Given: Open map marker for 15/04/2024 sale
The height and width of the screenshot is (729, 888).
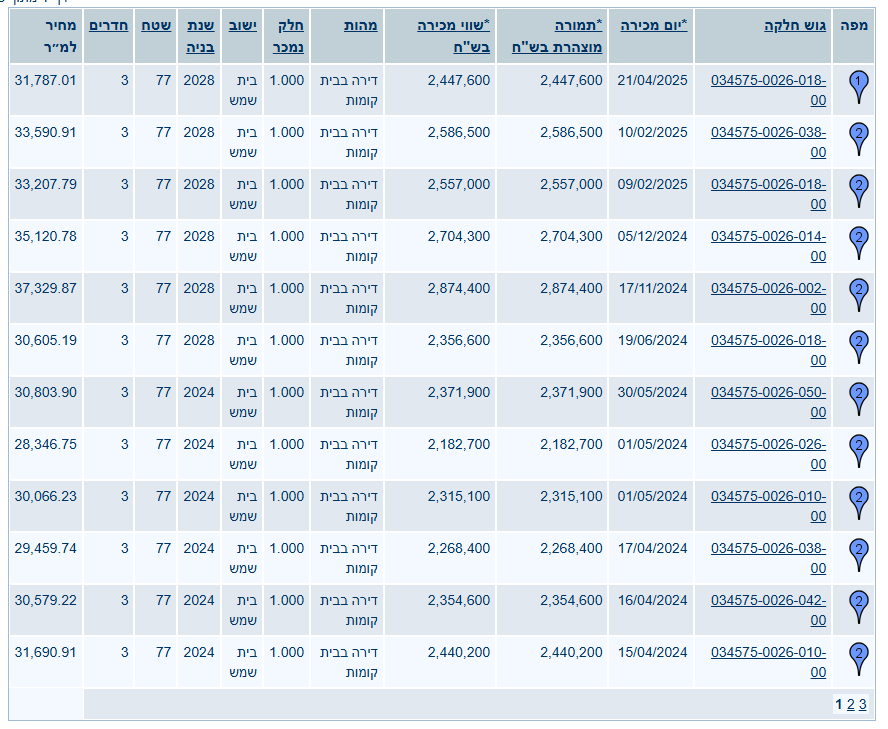Looking at the screenshot, I should [x=858, y=657].
